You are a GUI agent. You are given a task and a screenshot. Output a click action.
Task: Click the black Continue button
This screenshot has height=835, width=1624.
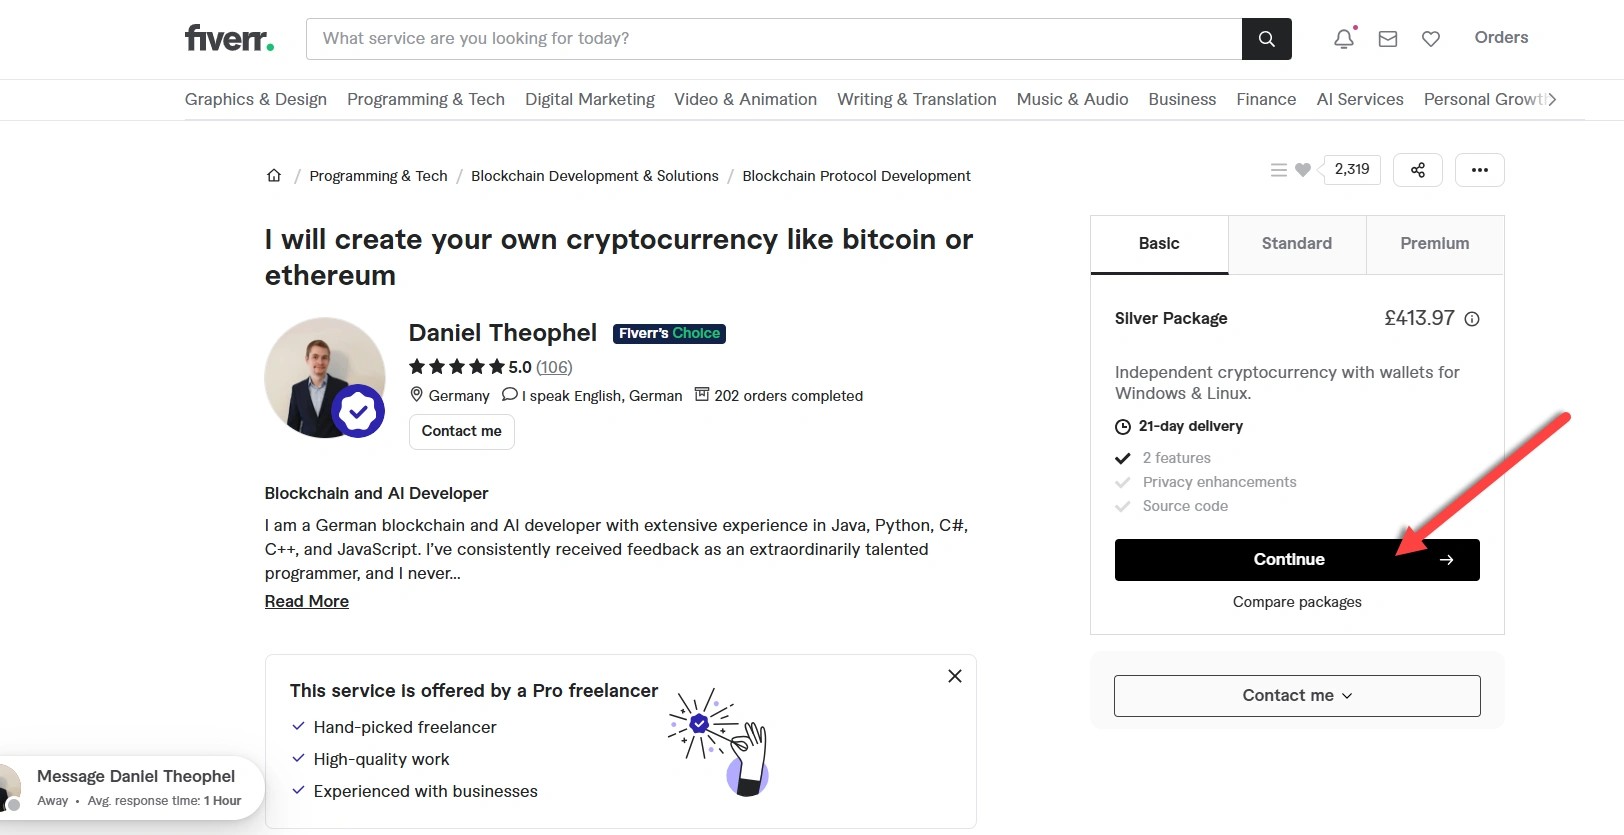tap(1297, 560)
